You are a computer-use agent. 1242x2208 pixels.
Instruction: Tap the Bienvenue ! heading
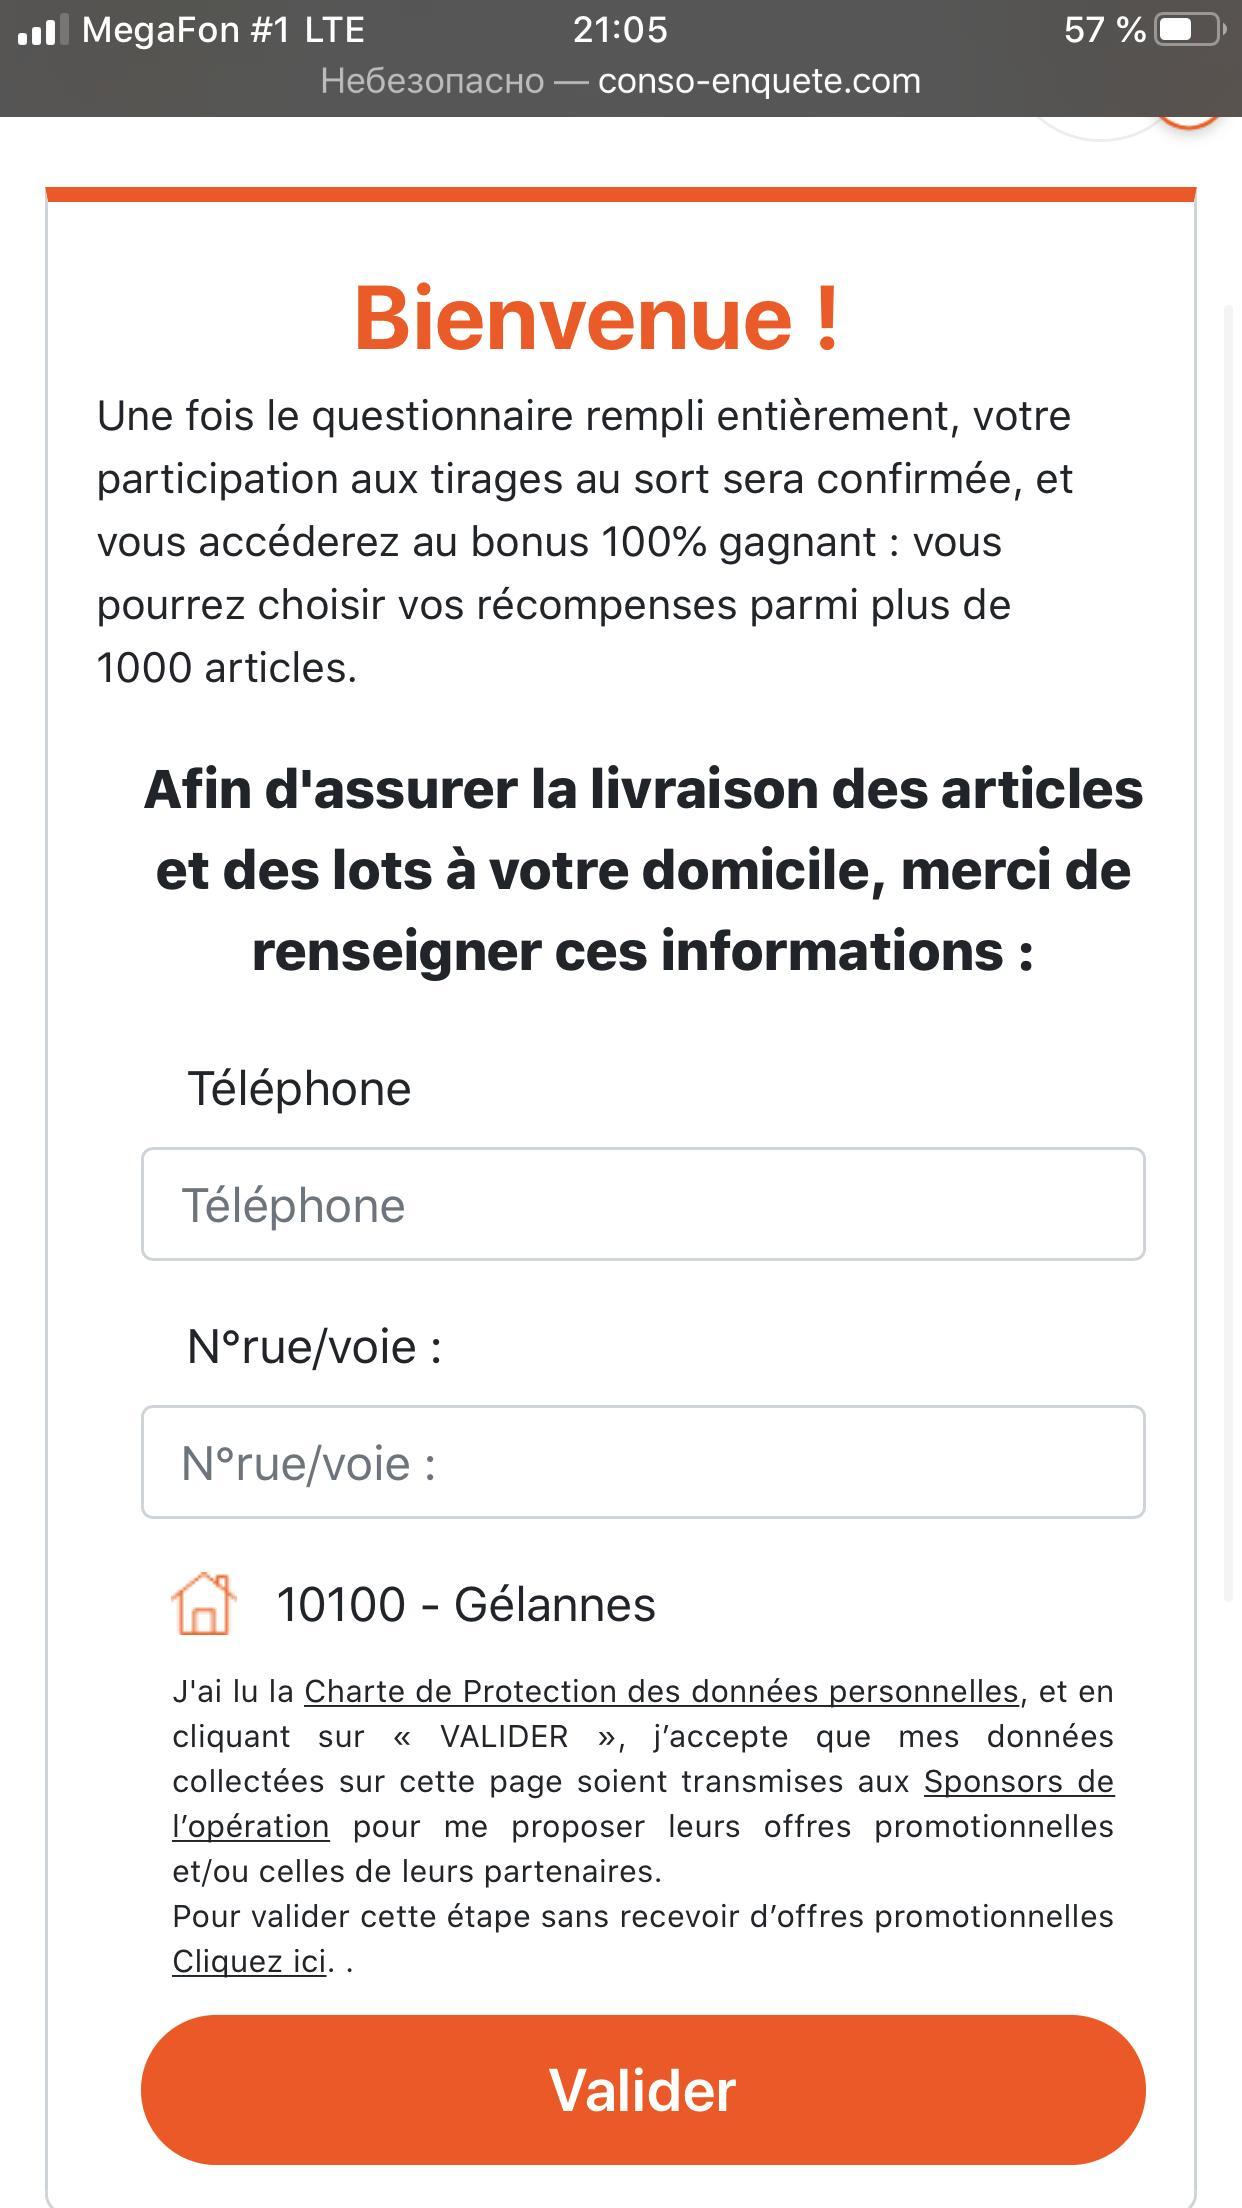coord(597,319)
